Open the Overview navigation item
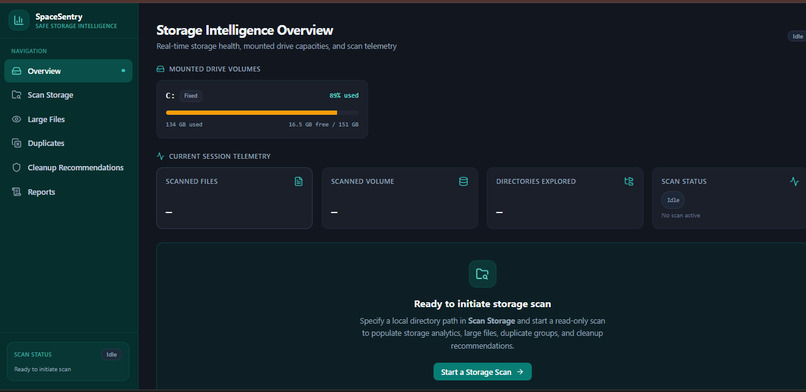Viewport: 806px width, 392px height. (68, 71)
